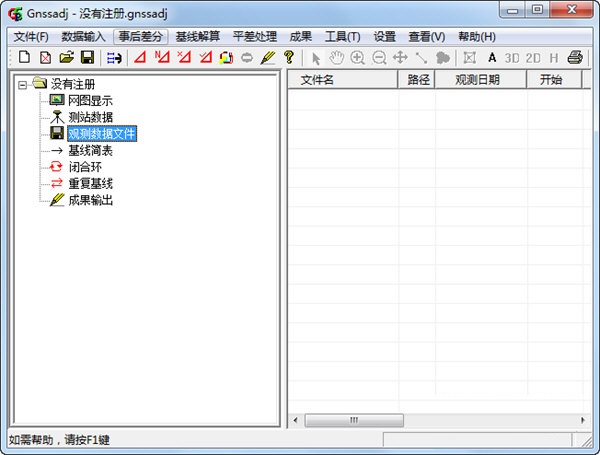The width and height of the screenshot is (600, 455).
Task: Open the 事后差分 menu
Action: pos(140,37)
